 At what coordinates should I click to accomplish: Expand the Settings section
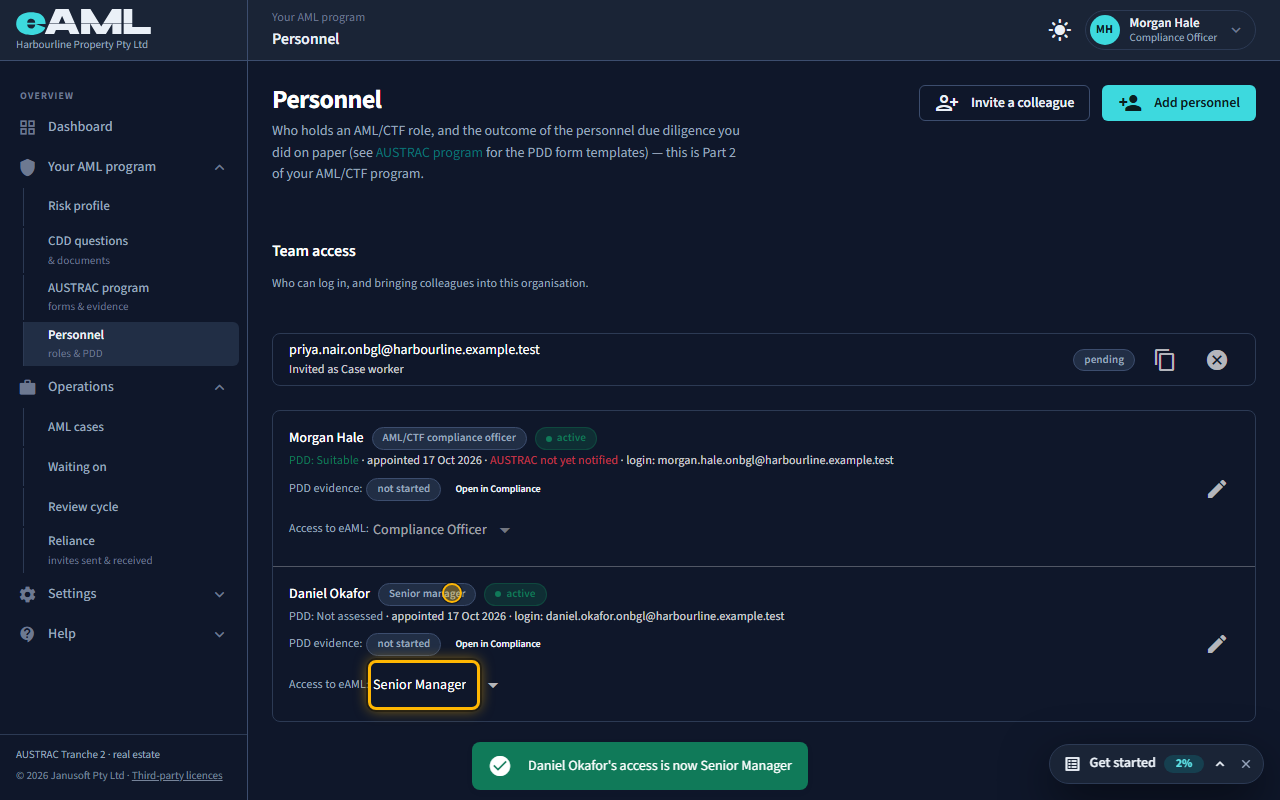tap(220, 594)
